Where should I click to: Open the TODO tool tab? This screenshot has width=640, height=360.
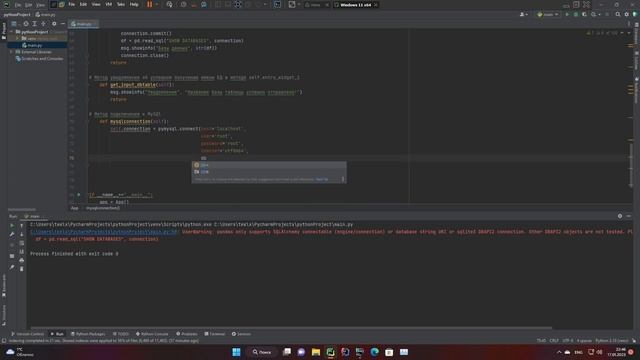pos(121,334)
